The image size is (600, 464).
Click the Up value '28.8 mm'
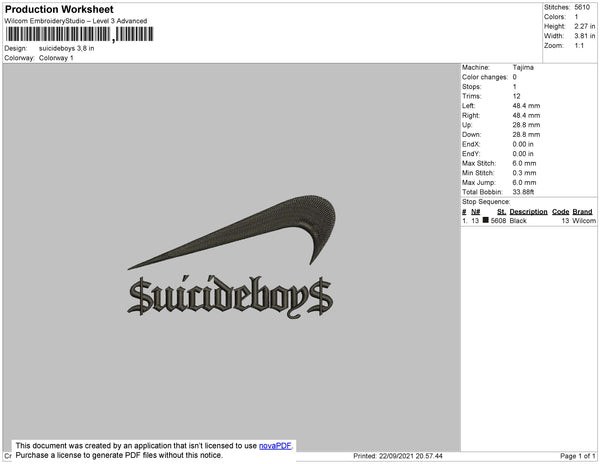click(x=526, y=125)
